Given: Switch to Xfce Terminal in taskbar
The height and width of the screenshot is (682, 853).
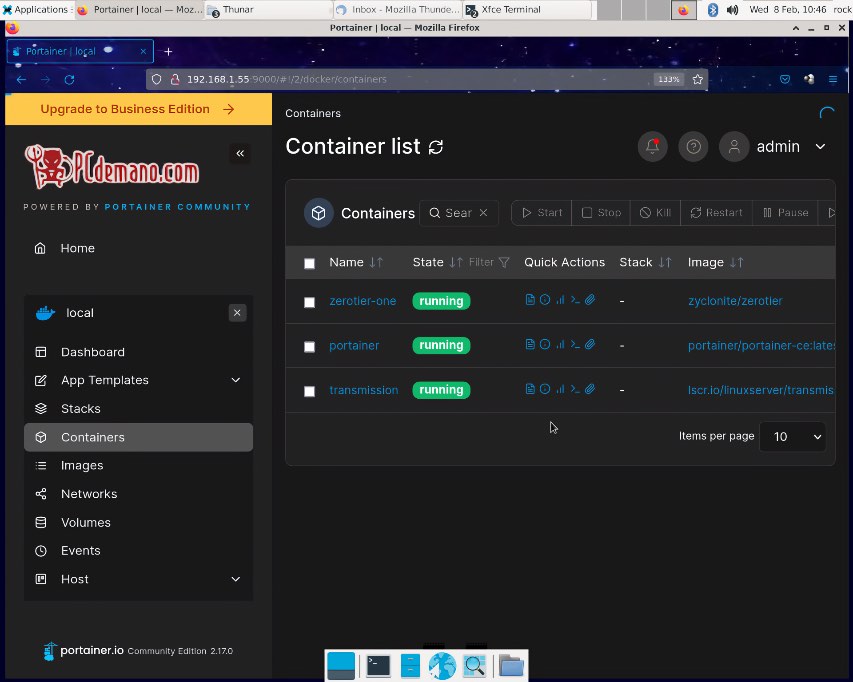Looking at the screenshot, I should (x=526, y=10).
